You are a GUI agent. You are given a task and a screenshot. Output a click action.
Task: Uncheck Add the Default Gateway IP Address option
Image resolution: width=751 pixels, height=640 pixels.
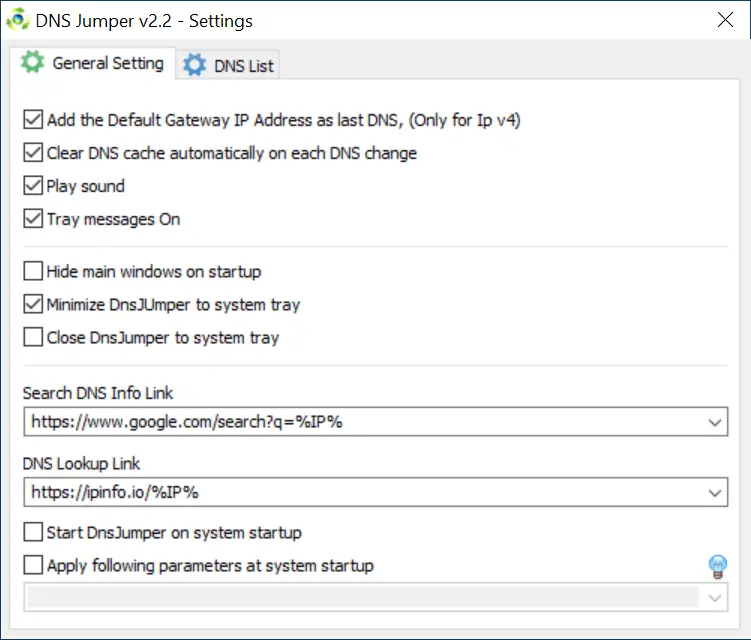[33, 120]
